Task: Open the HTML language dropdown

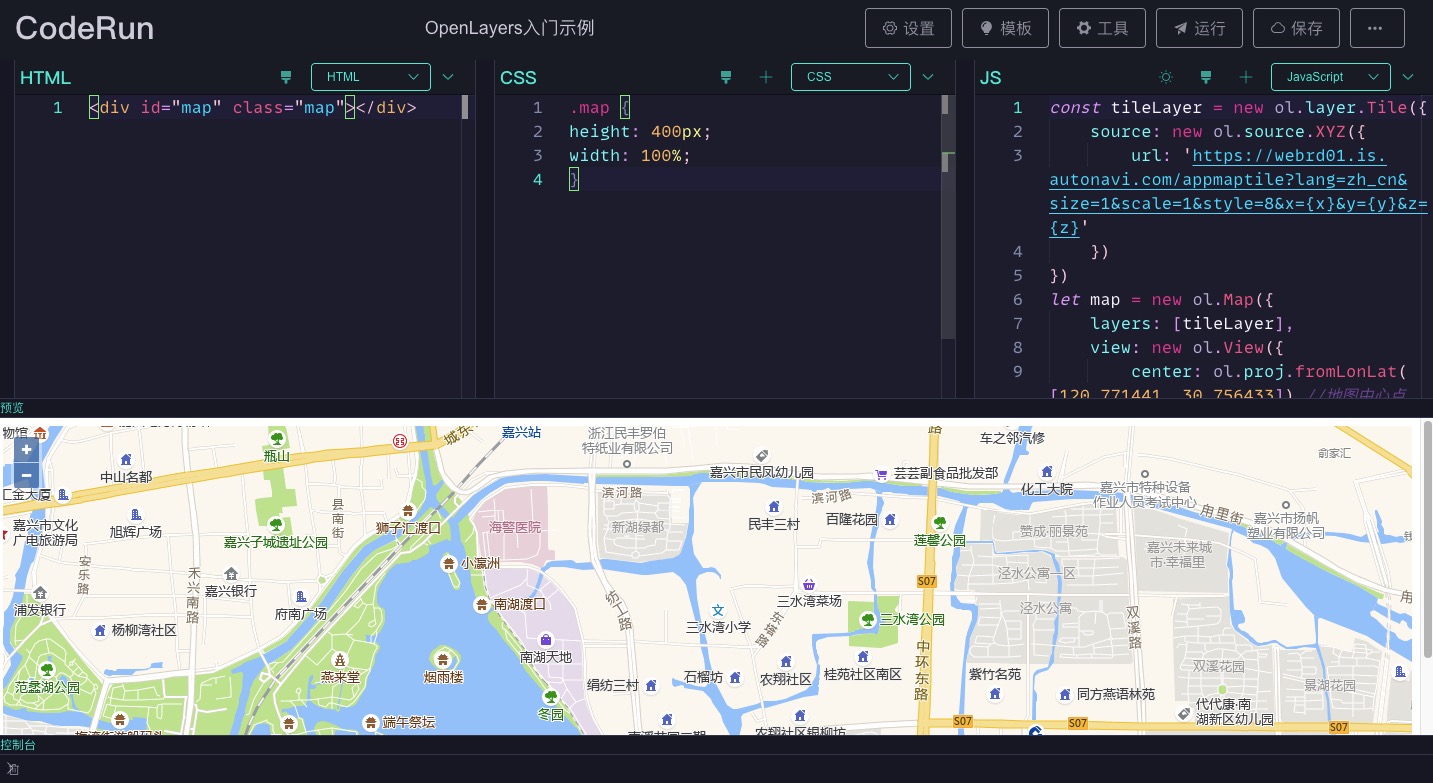Action: pyautogui.click(x=371, y=77)
